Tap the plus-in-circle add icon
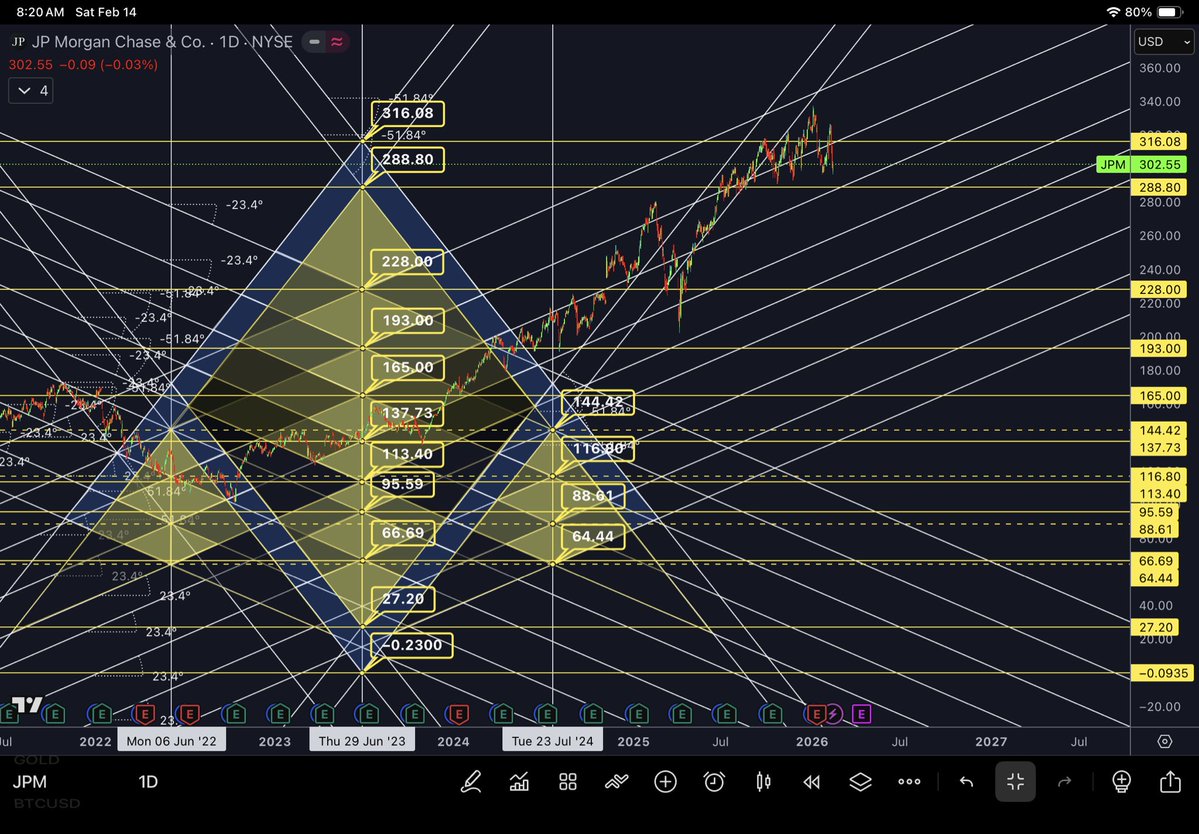Viewport: 1199px width, 834px height. point(665,781)
